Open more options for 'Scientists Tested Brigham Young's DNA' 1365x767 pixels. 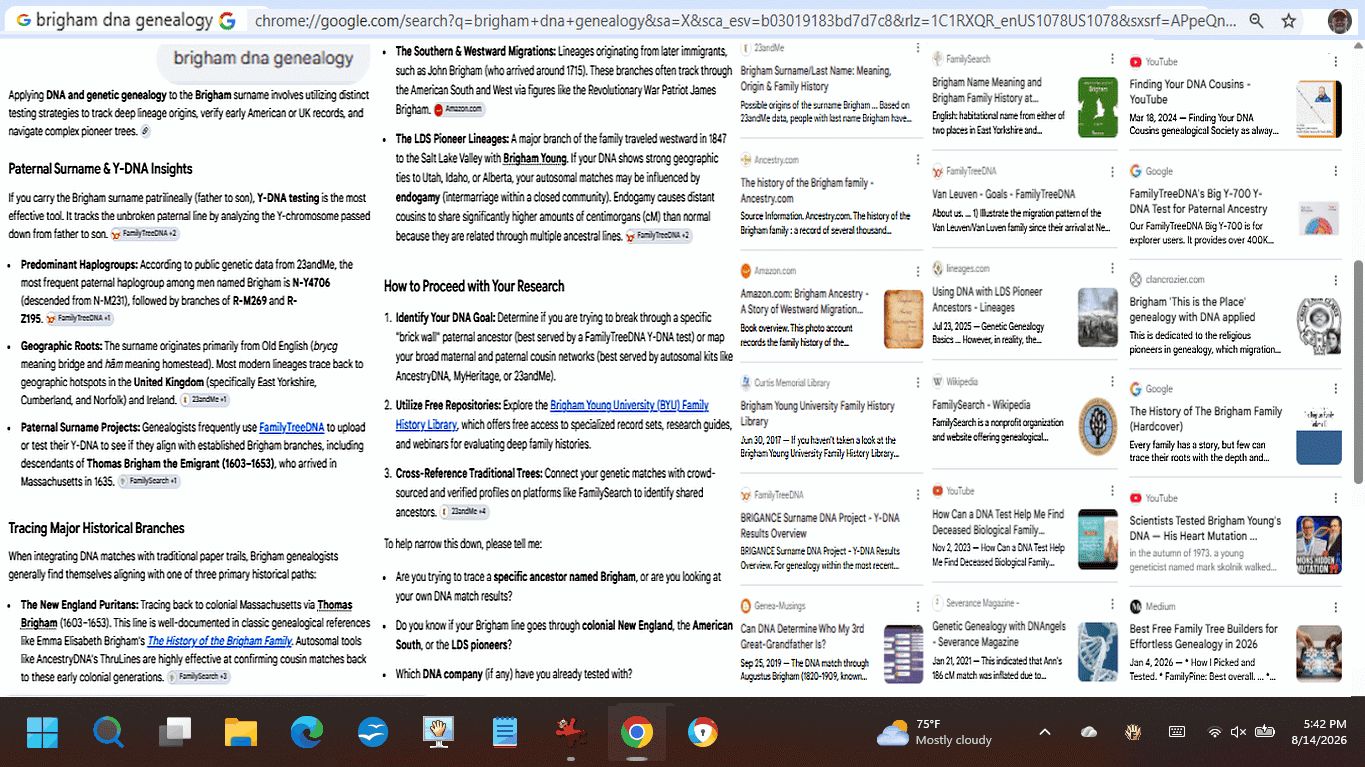(x=1335, y=498)
